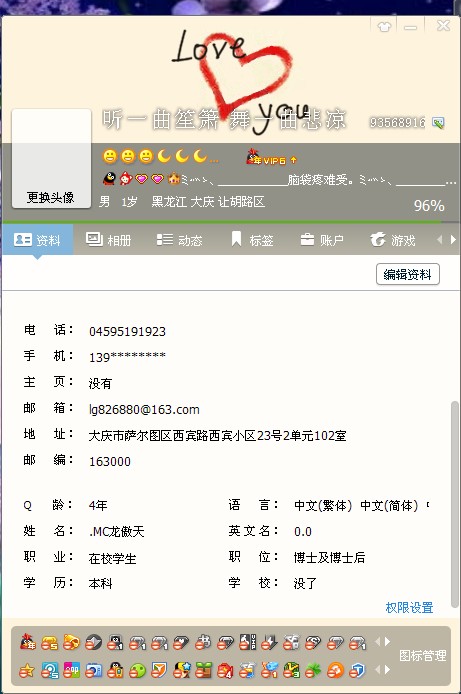Show next tabs with right arrow
Viewport: 461px width, 694px height.
tap(453, 240)
